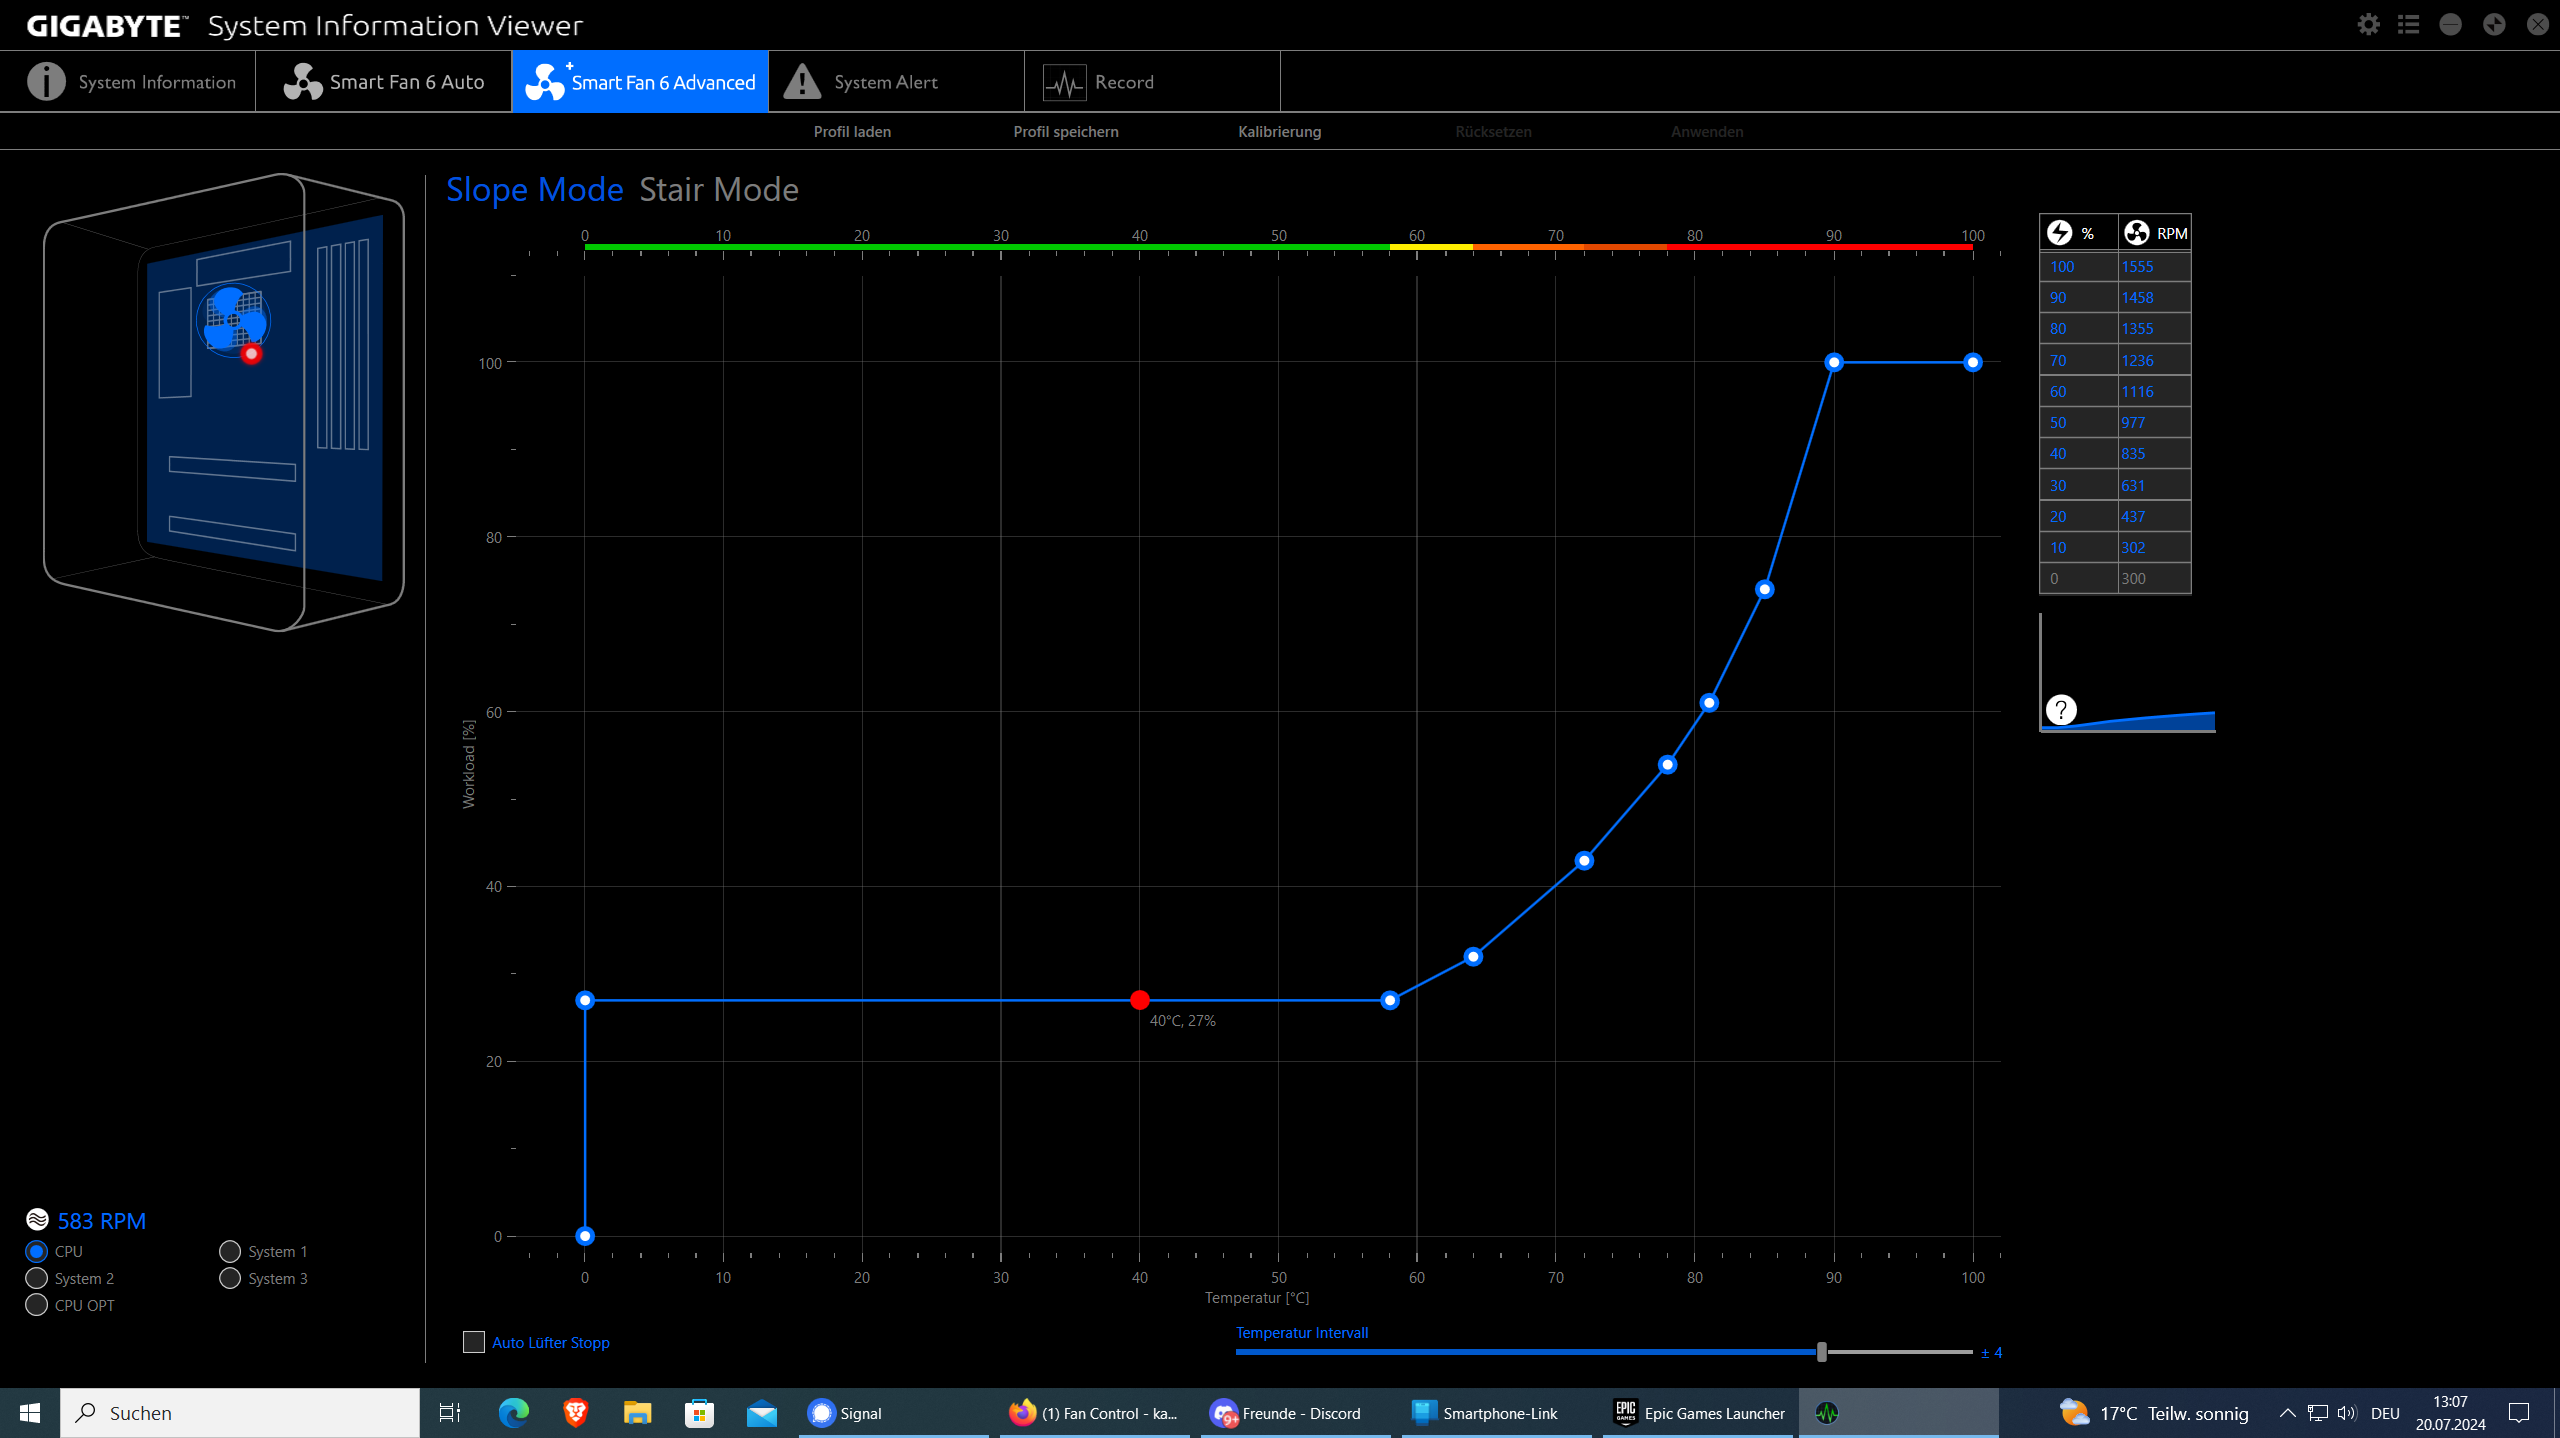Switch to Stair Mode
Viewport: 2560px width, 1438px height.
(x=718, y=190)
